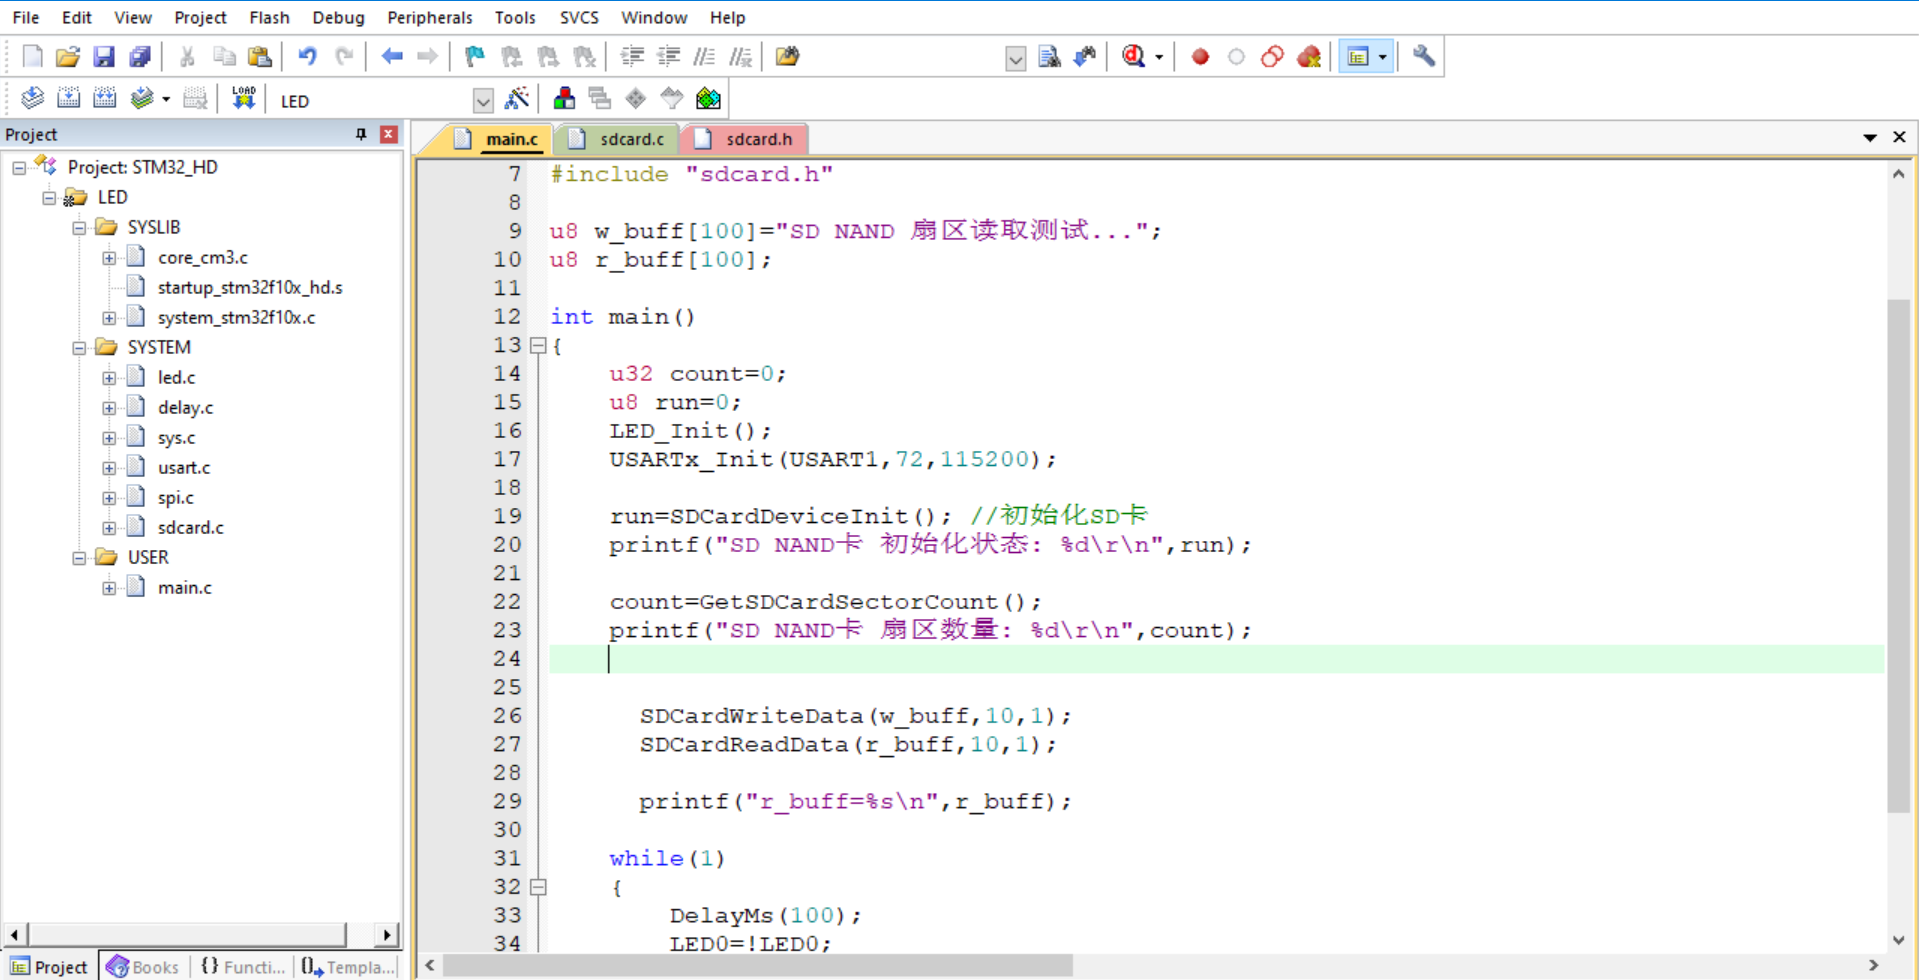This screenshot has height=980, width=1919.
Task: Select startup_stm32f10x_hd.s in project tree
Action: pos(250,288)
